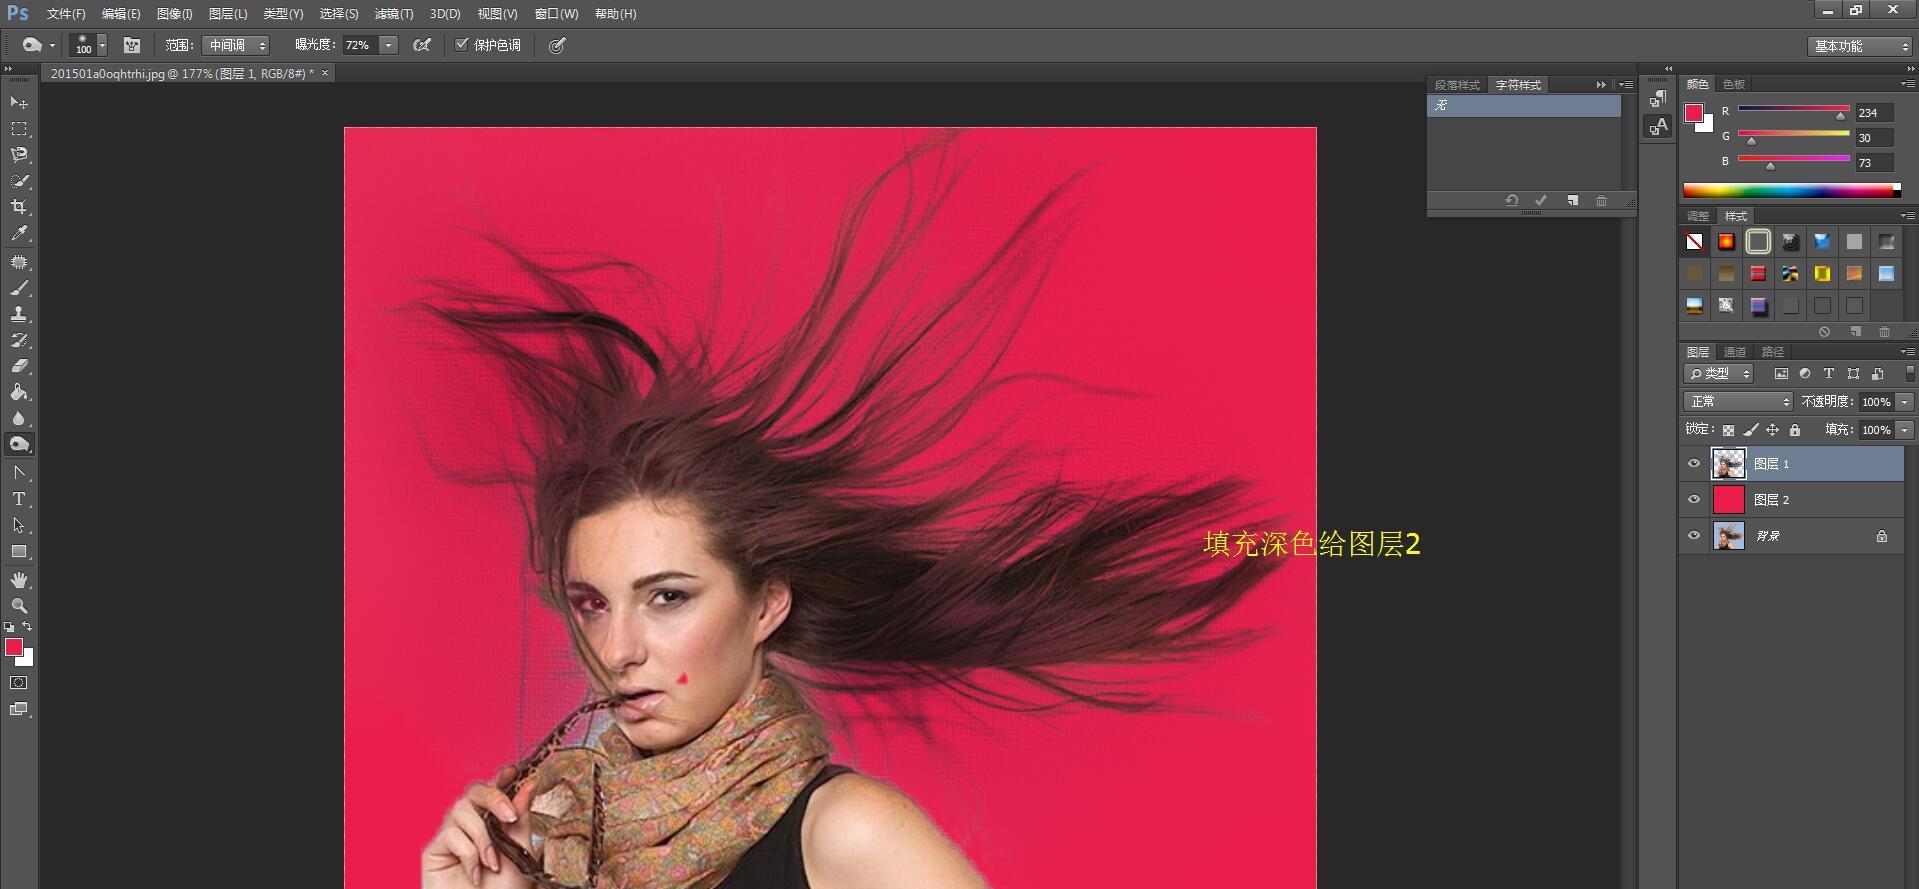Viewport: 1919px width, 889px height.
Task: Open the 滤镜(T) menu
Action: (394, 14)
